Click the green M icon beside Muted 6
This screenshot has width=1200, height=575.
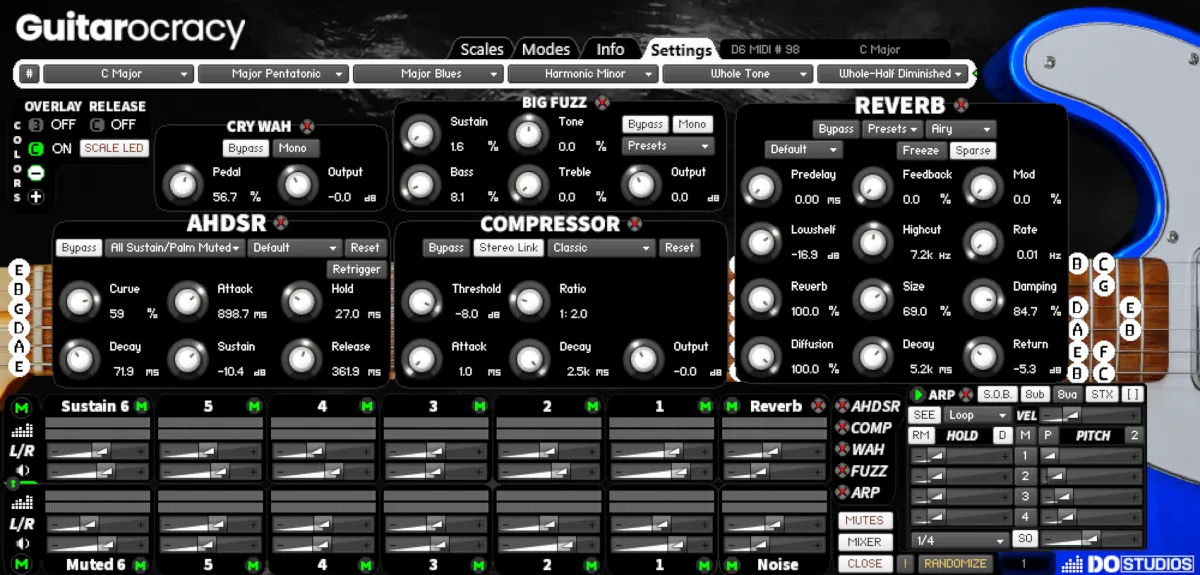[x=141, y=564]
